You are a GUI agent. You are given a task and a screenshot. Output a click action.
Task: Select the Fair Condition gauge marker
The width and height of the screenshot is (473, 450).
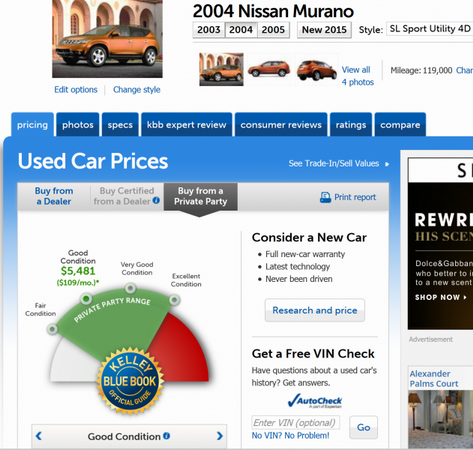click(x=52, y=329)
